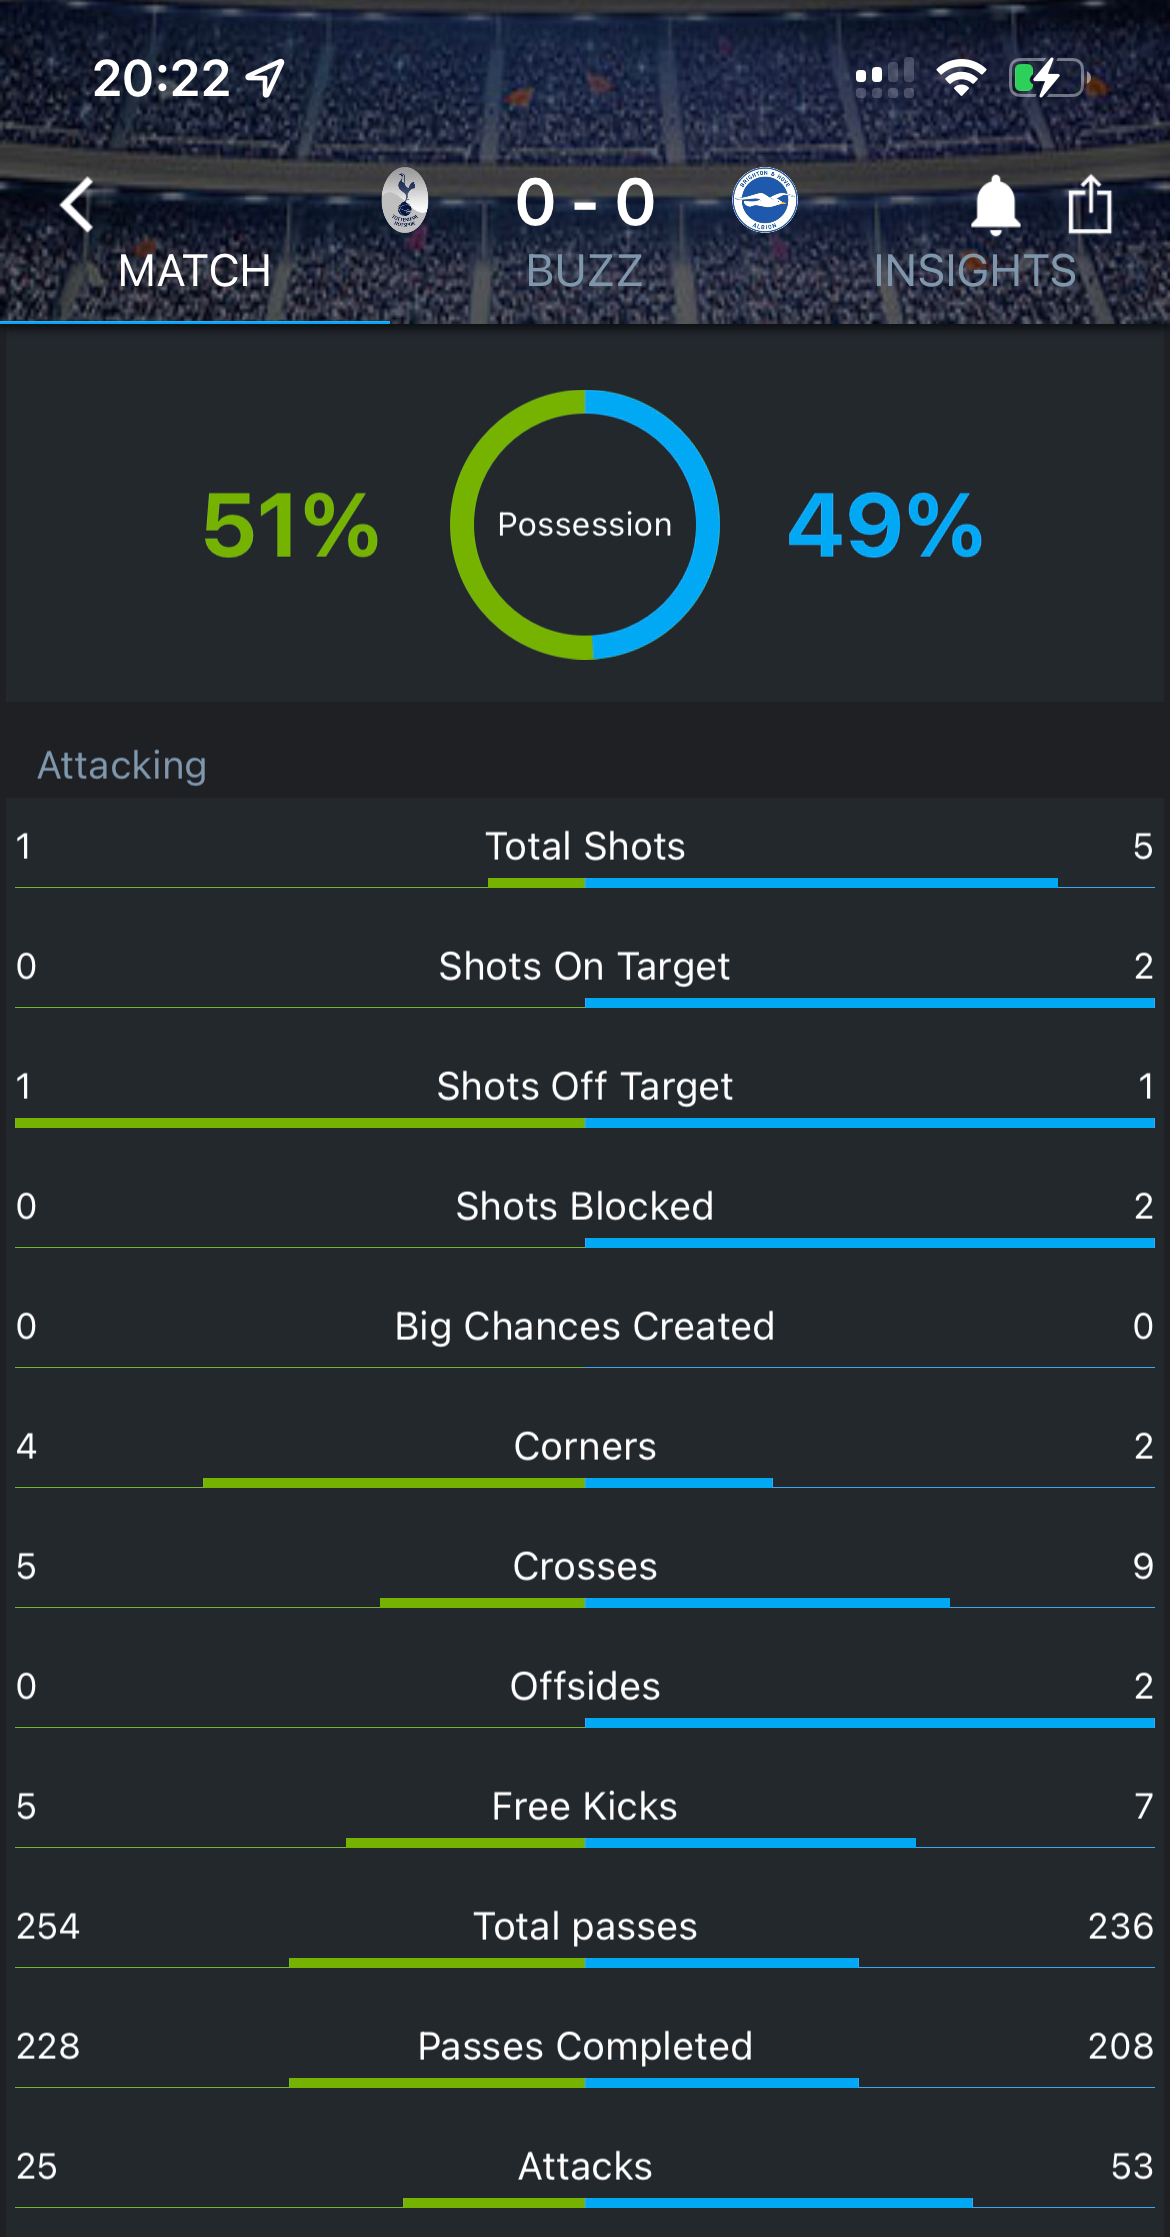
Task: Tap the Attacking section header
Action: tap(122, 765)
